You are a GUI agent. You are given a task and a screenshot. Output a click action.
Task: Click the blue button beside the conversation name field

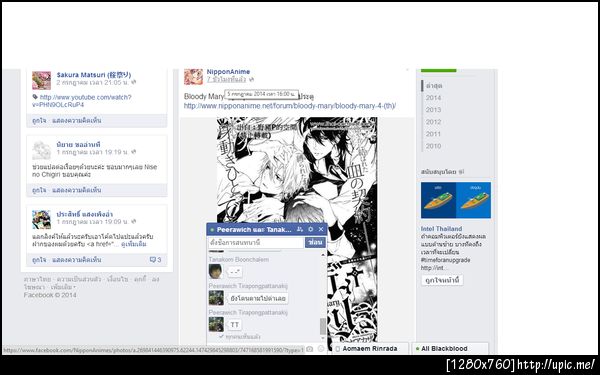click(315, 242)
